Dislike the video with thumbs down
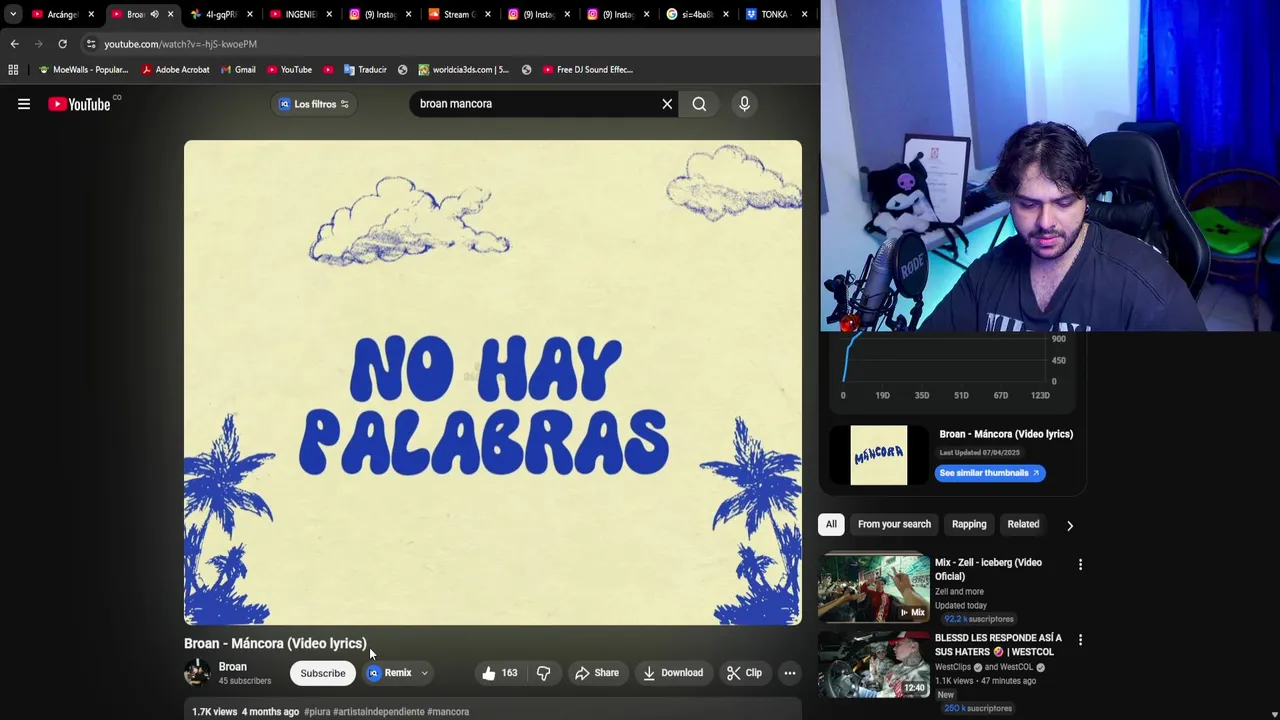 pos(543,673)
